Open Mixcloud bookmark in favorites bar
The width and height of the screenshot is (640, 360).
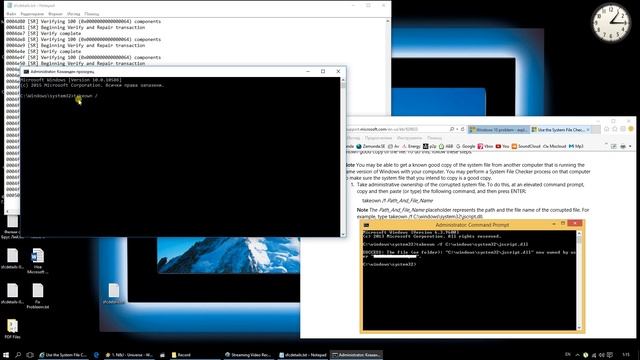click(555, 146)
